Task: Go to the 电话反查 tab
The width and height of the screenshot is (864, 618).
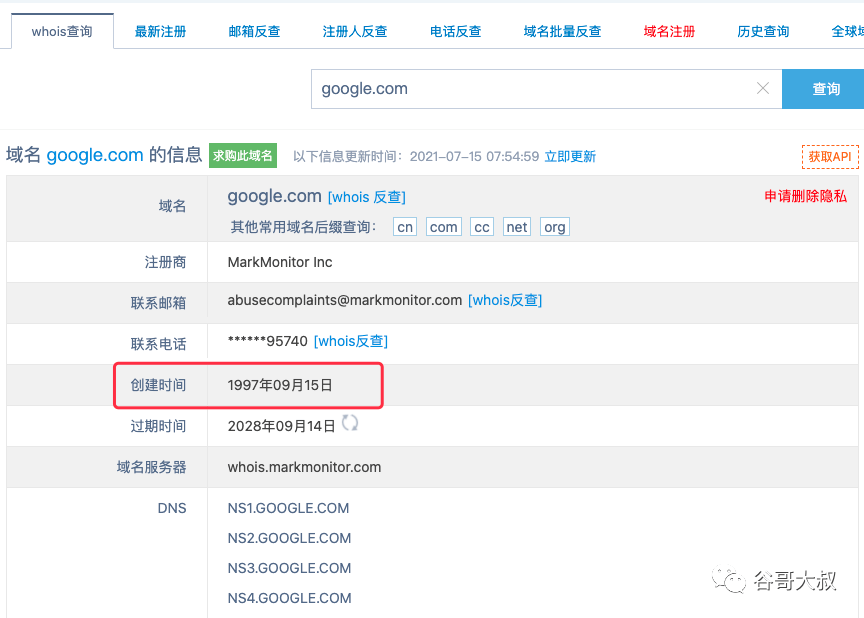Action: (x=455, y=31)
